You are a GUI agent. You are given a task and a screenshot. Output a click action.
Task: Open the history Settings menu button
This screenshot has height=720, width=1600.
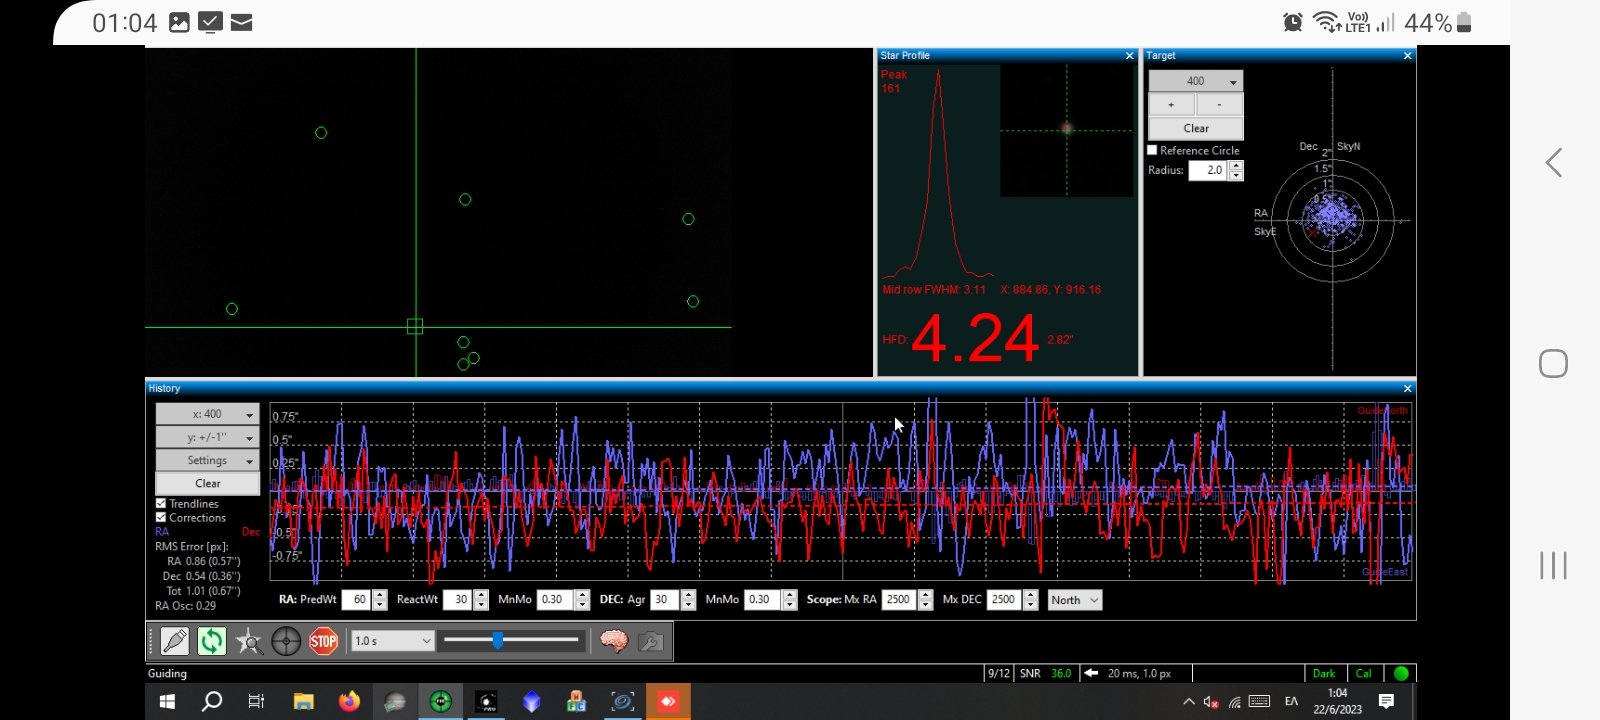click(208, 460)
